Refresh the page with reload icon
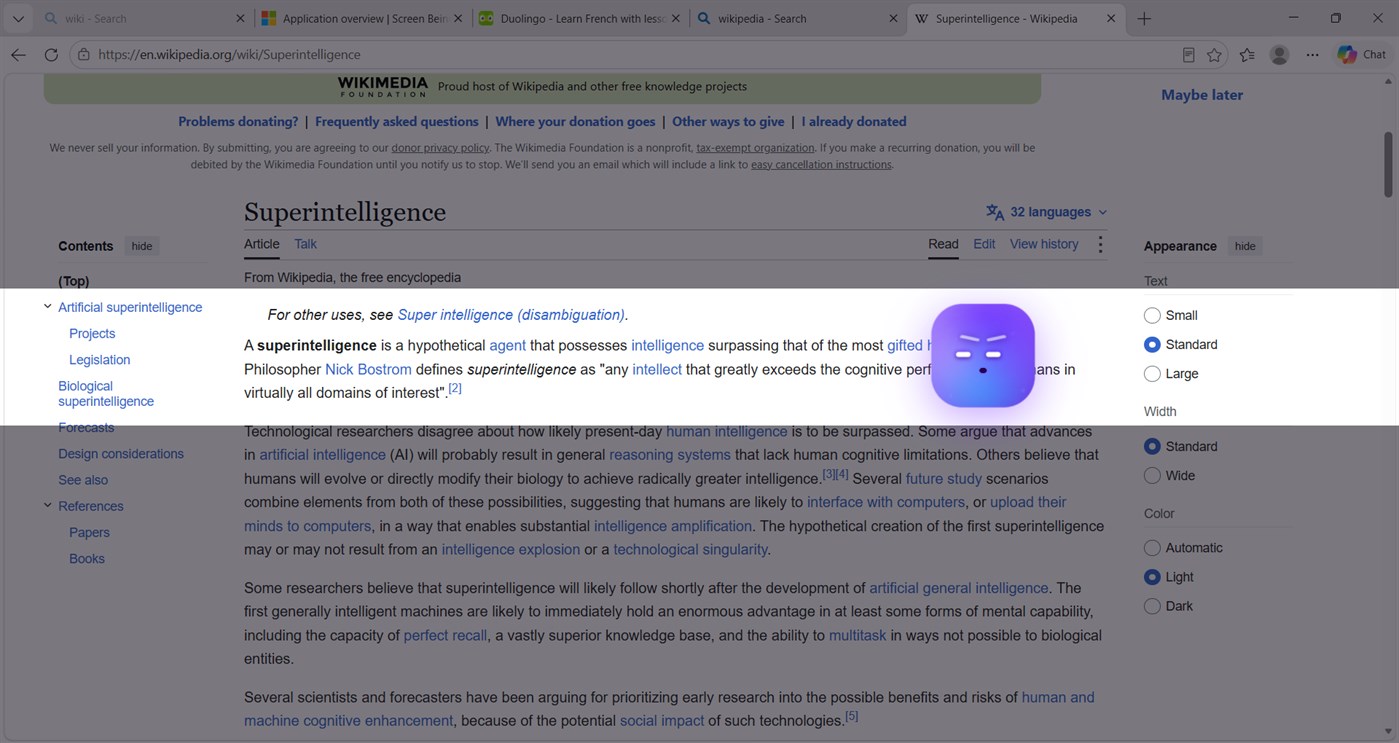This screenshot has width=1399, height=743. tap(51, 55)
